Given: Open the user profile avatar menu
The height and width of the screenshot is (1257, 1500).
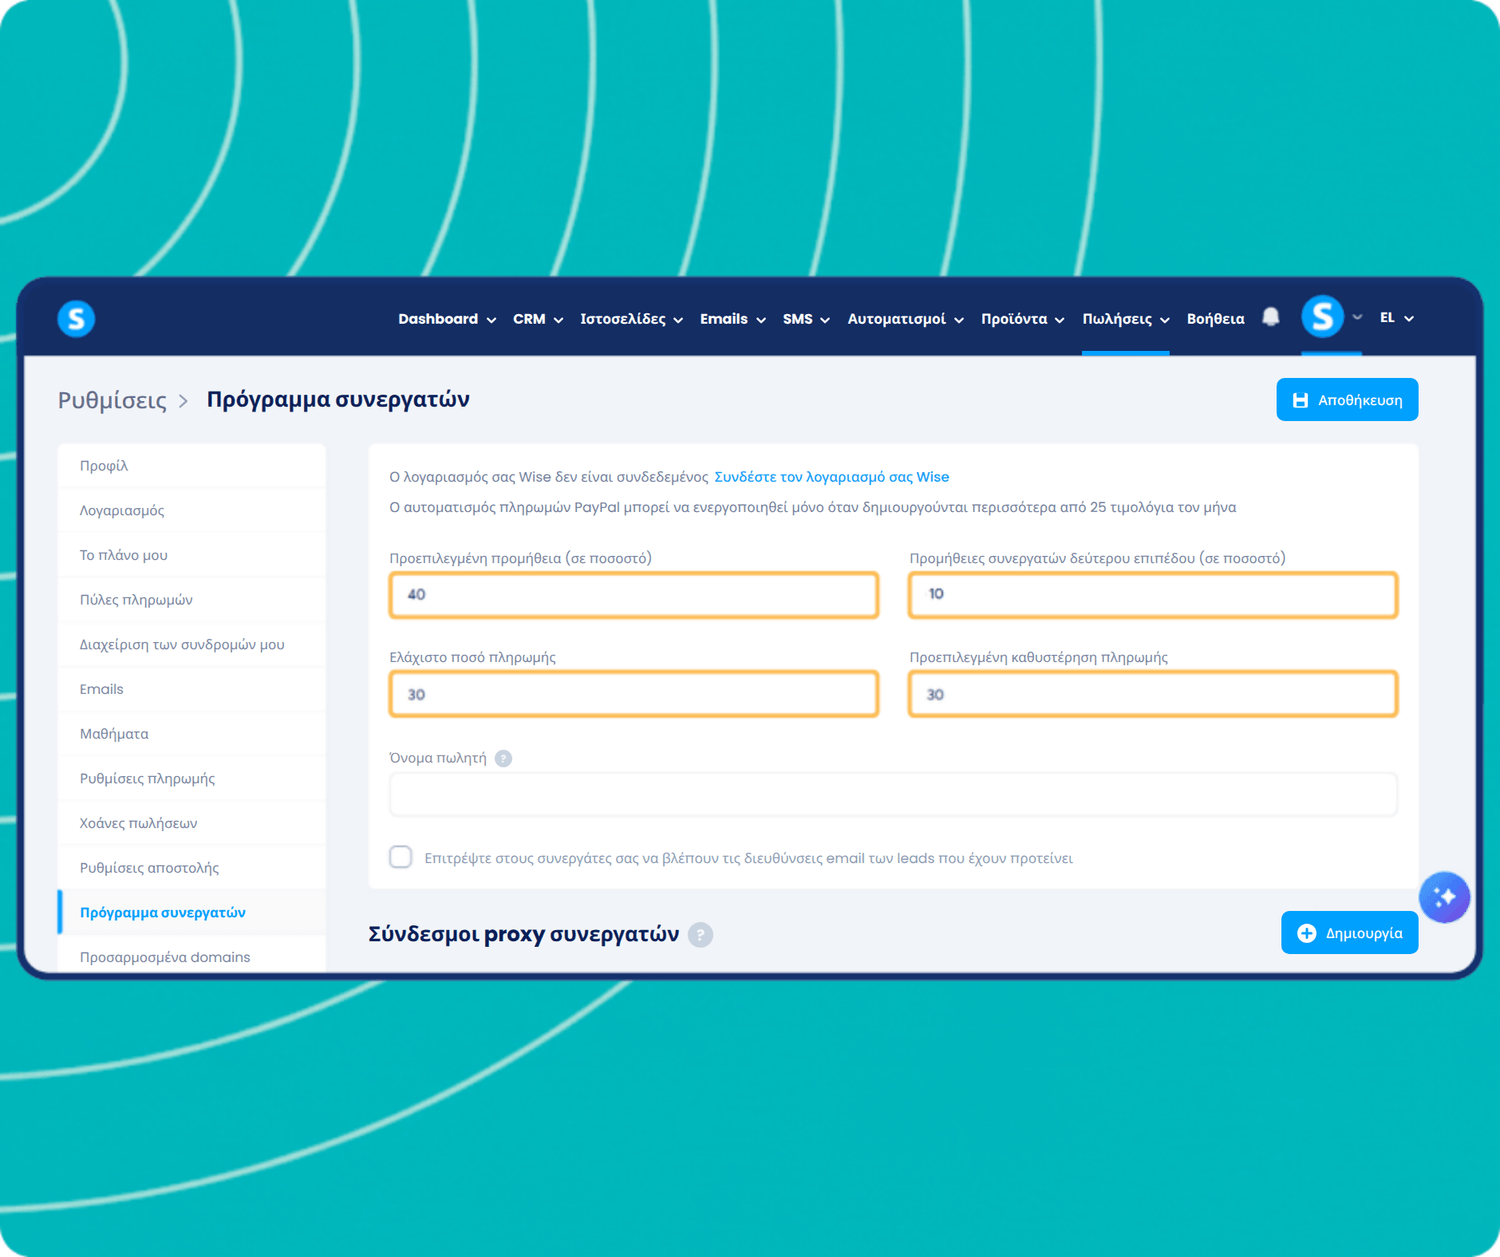Looking at the screenshot, I should coord(1322,317).
